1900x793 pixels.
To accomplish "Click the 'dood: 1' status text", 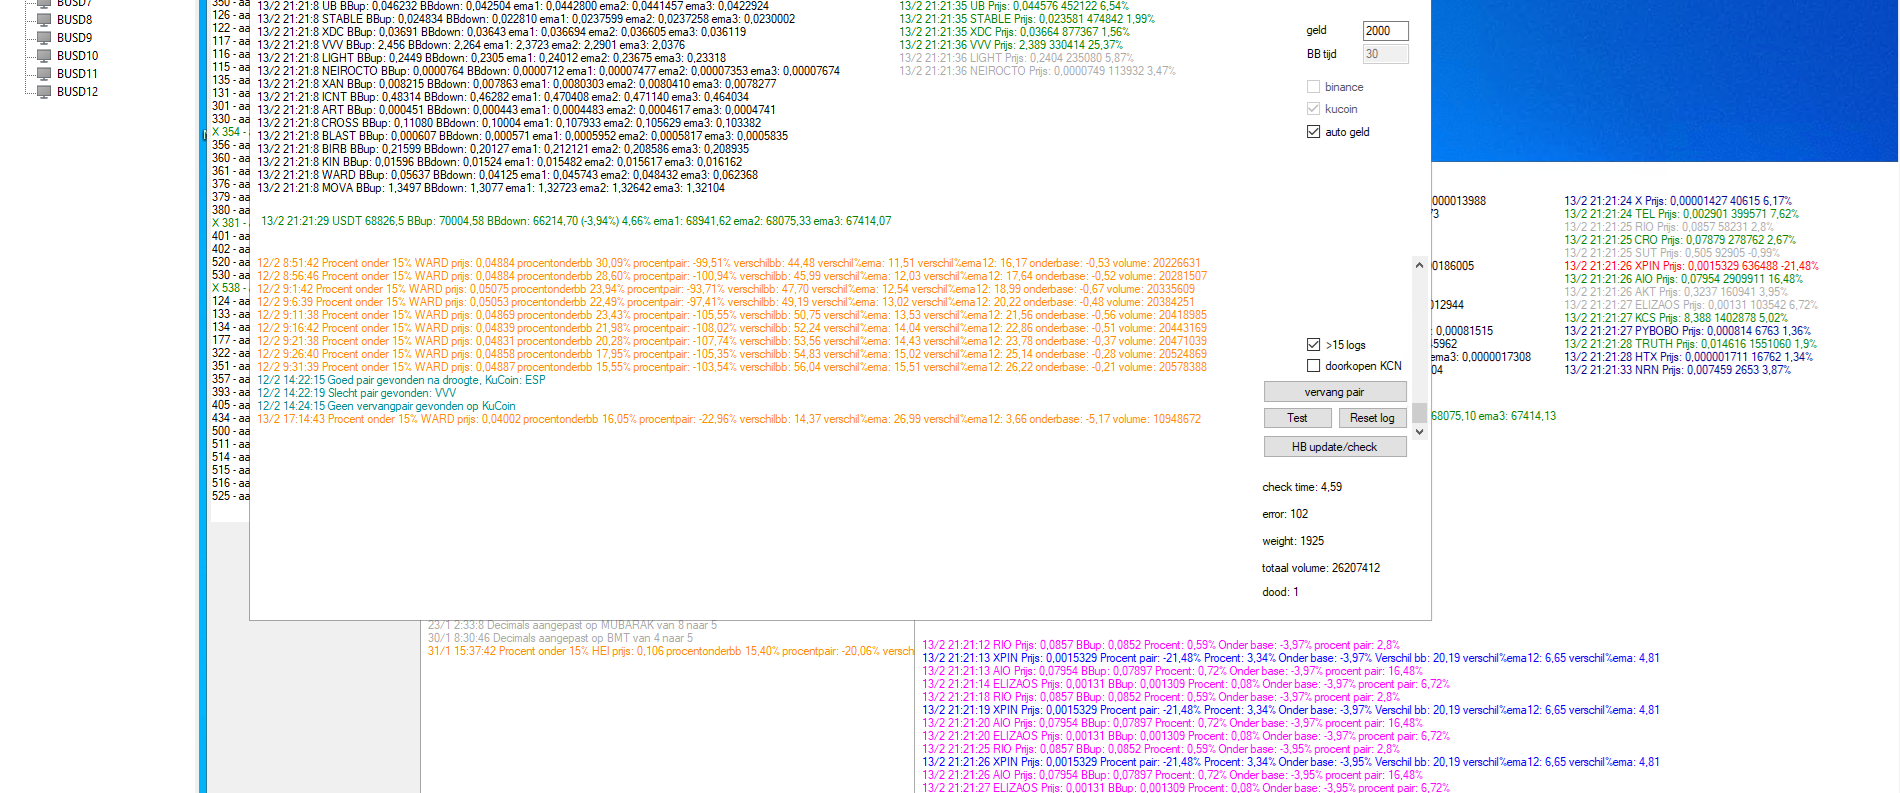I will click(1281, 593).
